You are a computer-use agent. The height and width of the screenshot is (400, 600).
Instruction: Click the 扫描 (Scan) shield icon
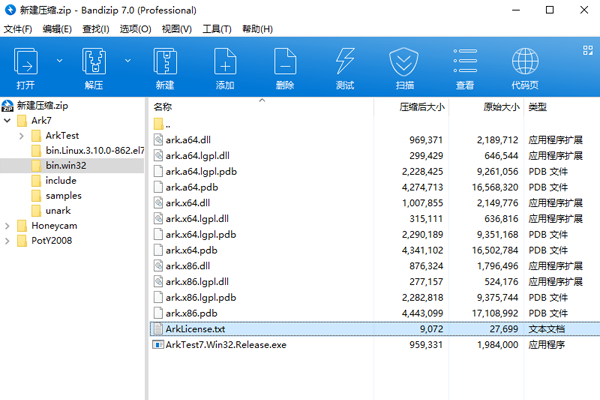click(x=404, y=64)
